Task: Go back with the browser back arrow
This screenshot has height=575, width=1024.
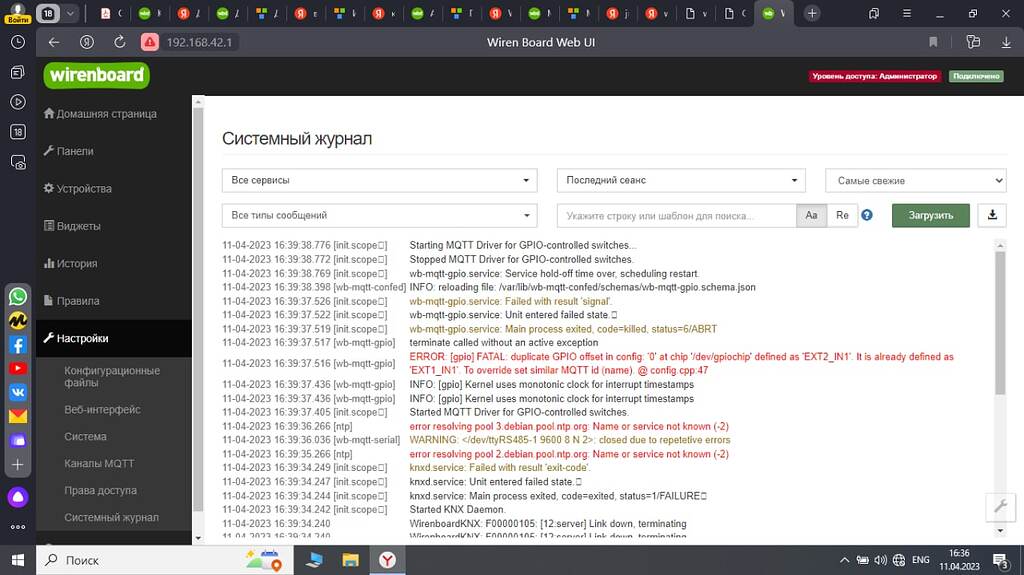Action: (54, 42)
